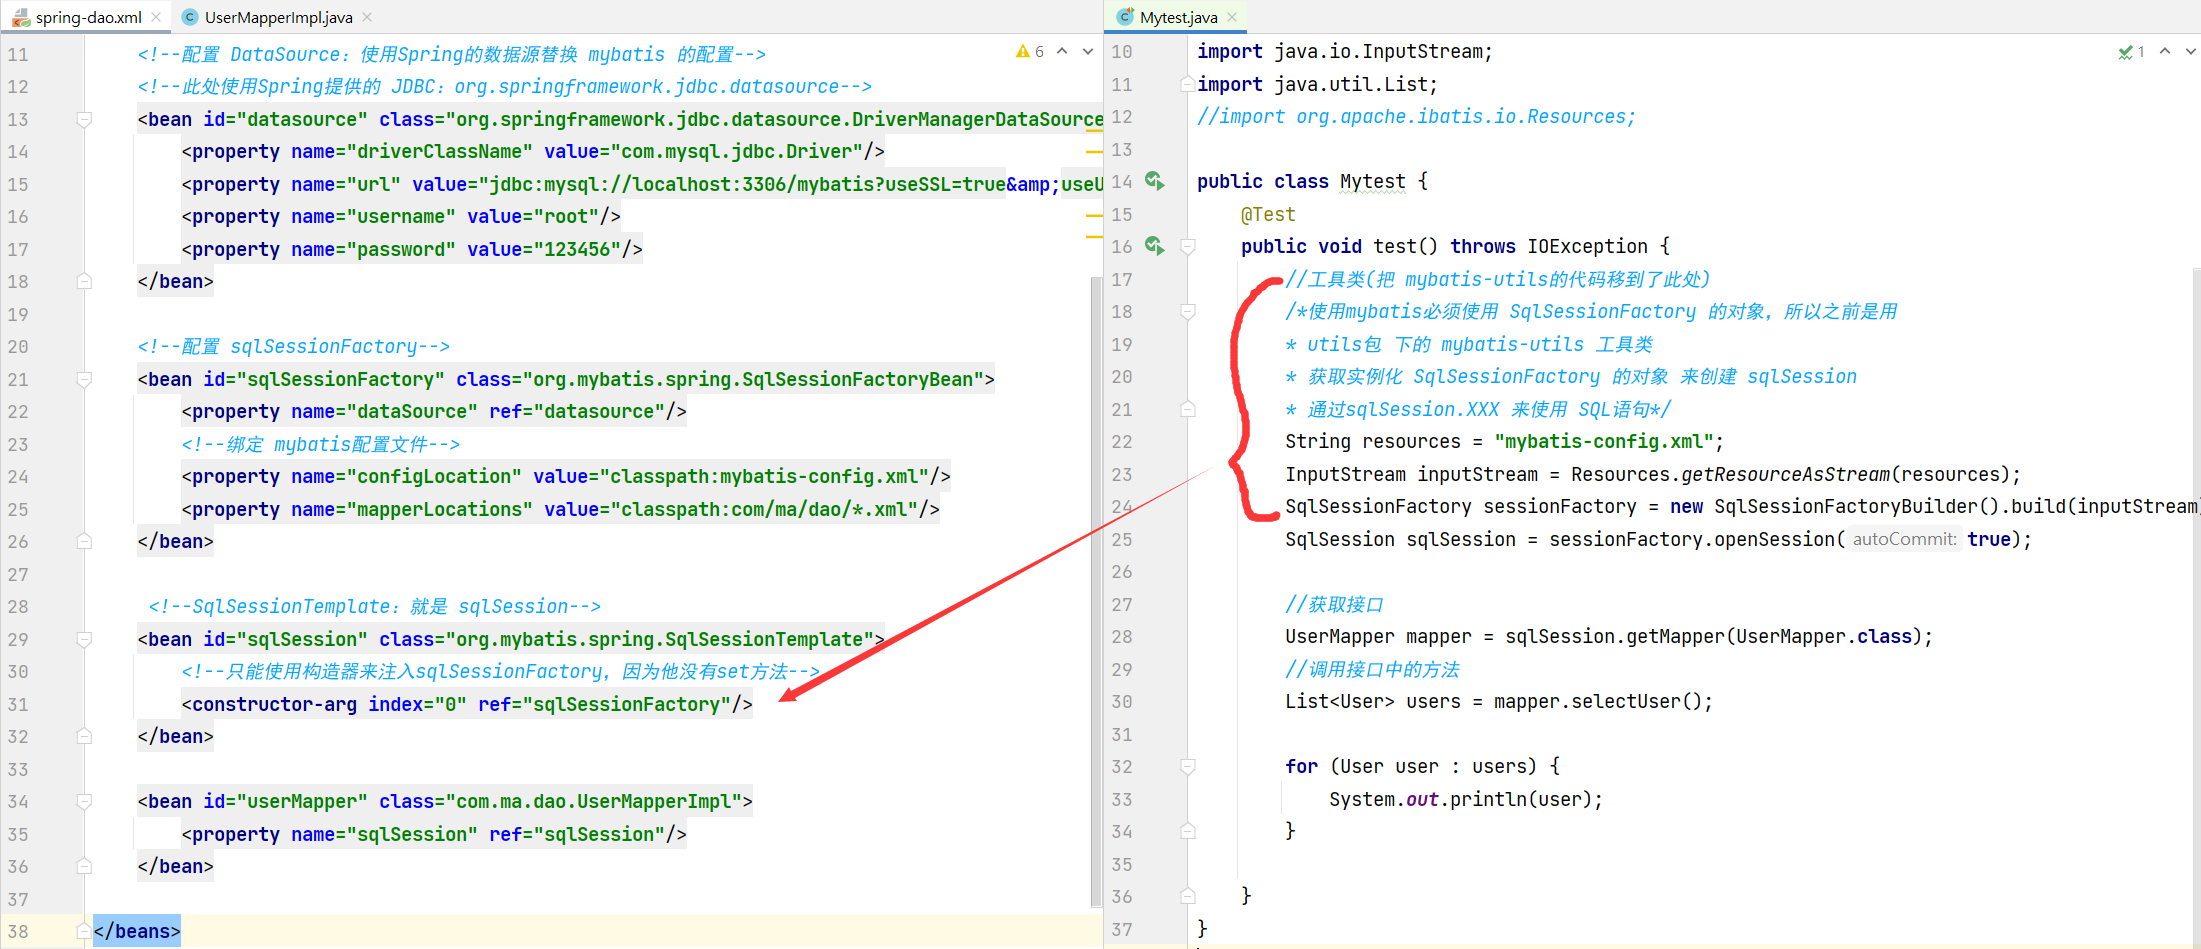This screenshot has height=949, width=2201.
Task: Click the warning stripe mark beside driverClassName line
Action: point(1094,152)
